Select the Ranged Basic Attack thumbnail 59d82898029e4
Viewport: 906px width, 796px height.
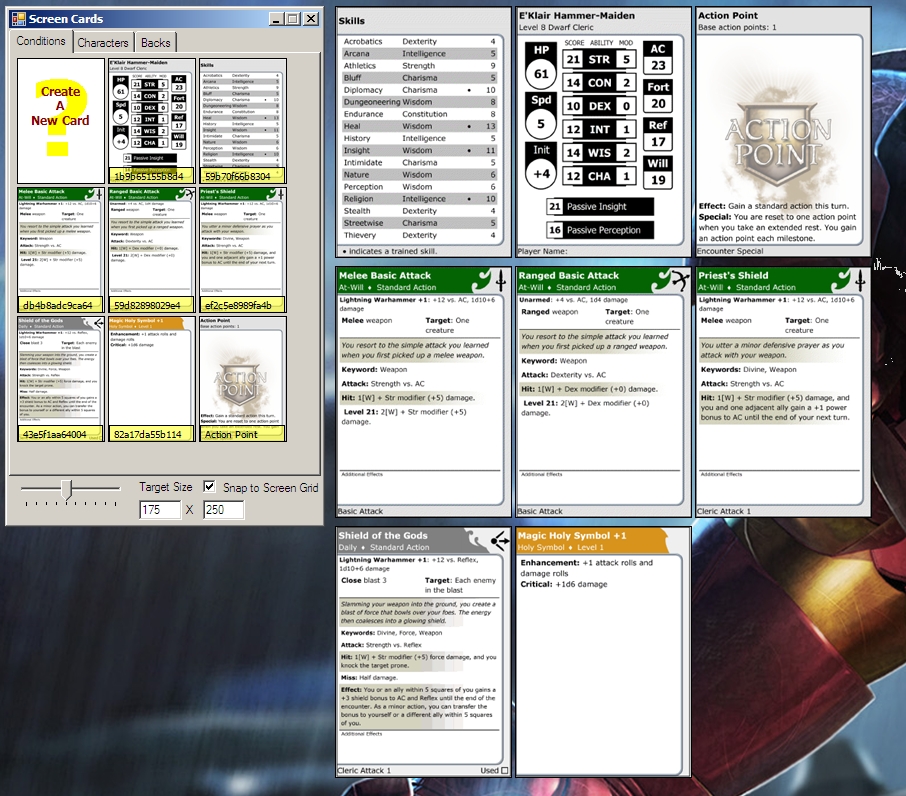[152, 250]
